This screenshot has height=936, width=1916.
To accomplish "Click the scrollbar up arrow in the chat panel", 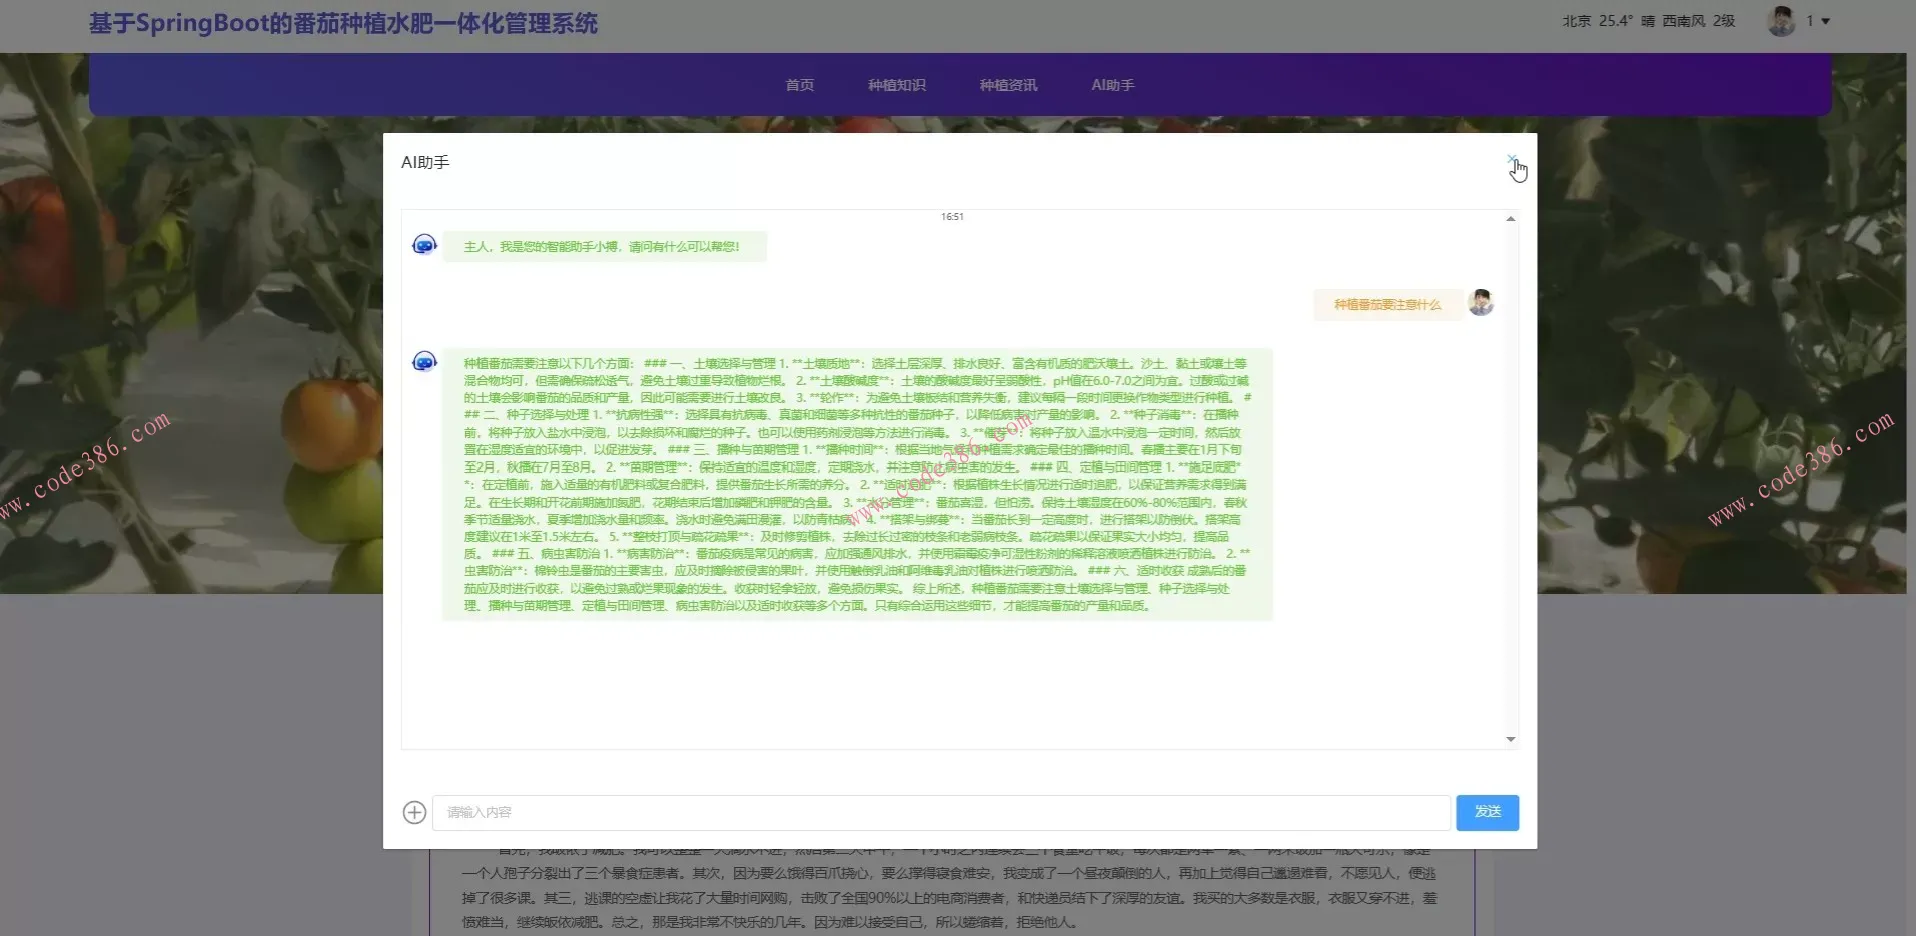I will [1510, 218].
